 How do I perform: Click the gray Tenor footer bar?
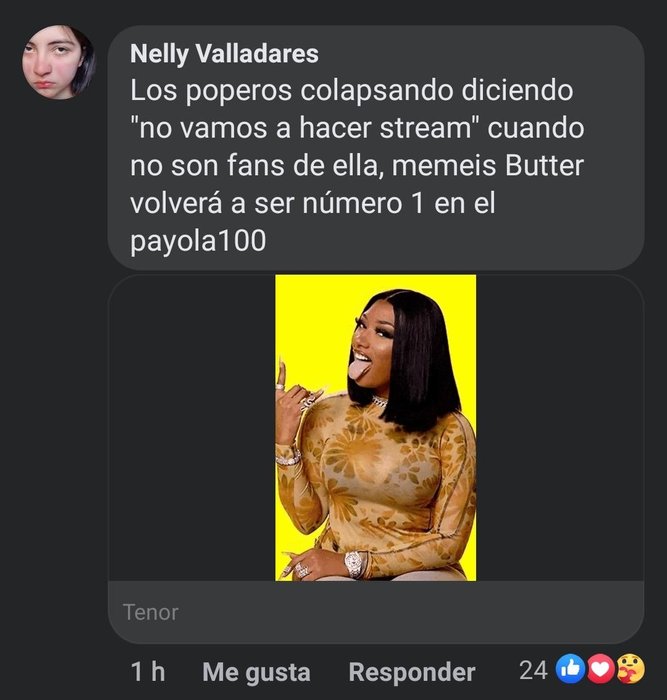tap(375, 612)
